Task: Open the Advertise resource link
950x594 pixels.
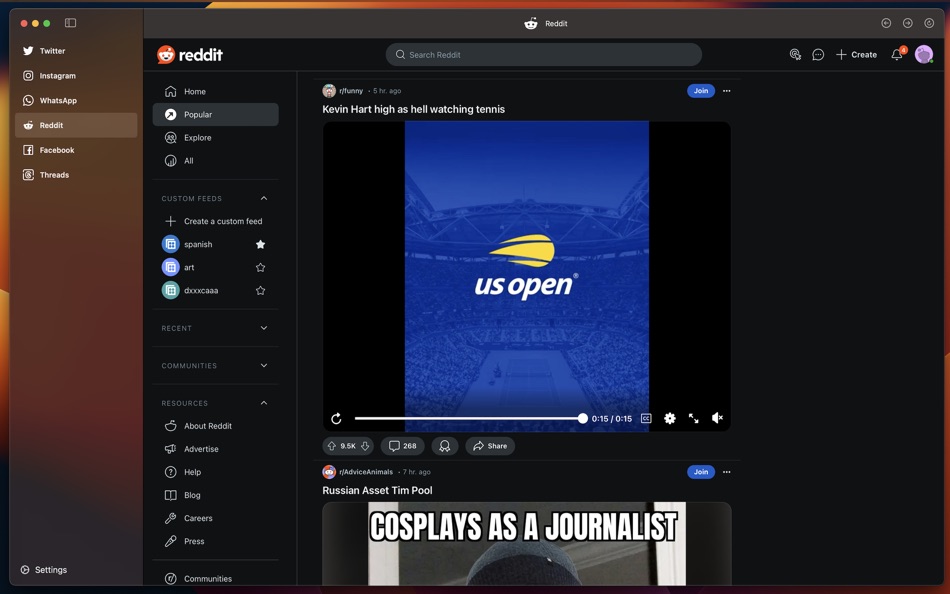Action: [x=216, y=449]
